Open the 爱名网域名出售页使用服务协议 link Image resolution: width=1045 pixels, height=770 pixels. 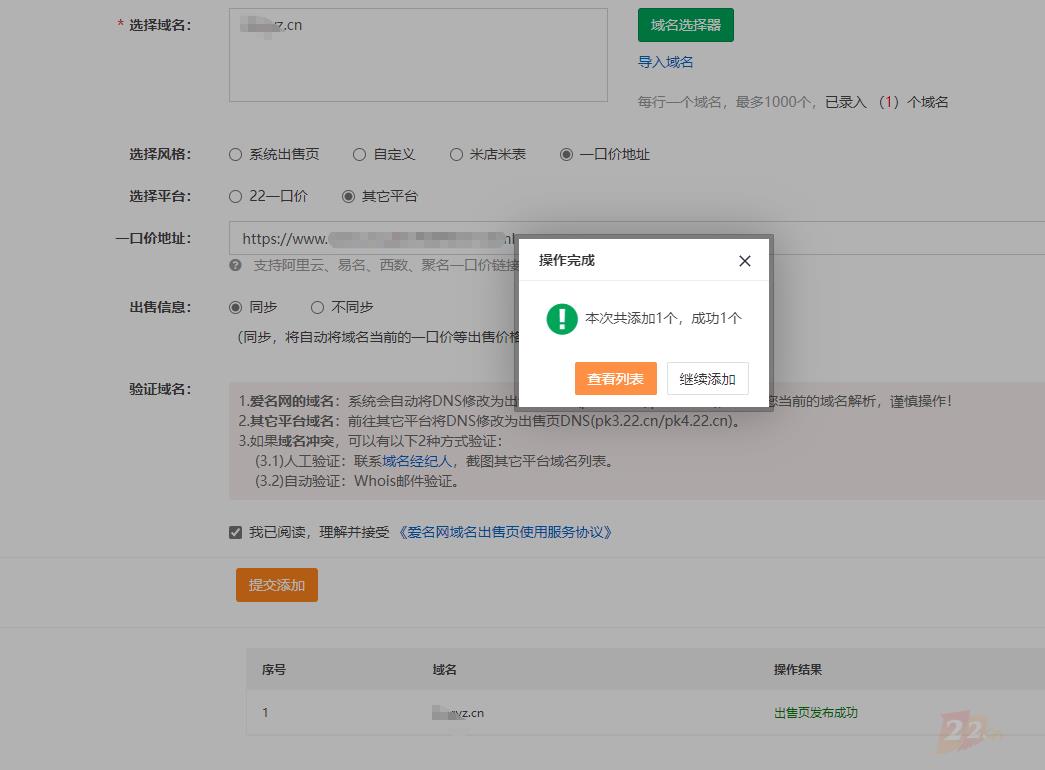coord(505,533)
